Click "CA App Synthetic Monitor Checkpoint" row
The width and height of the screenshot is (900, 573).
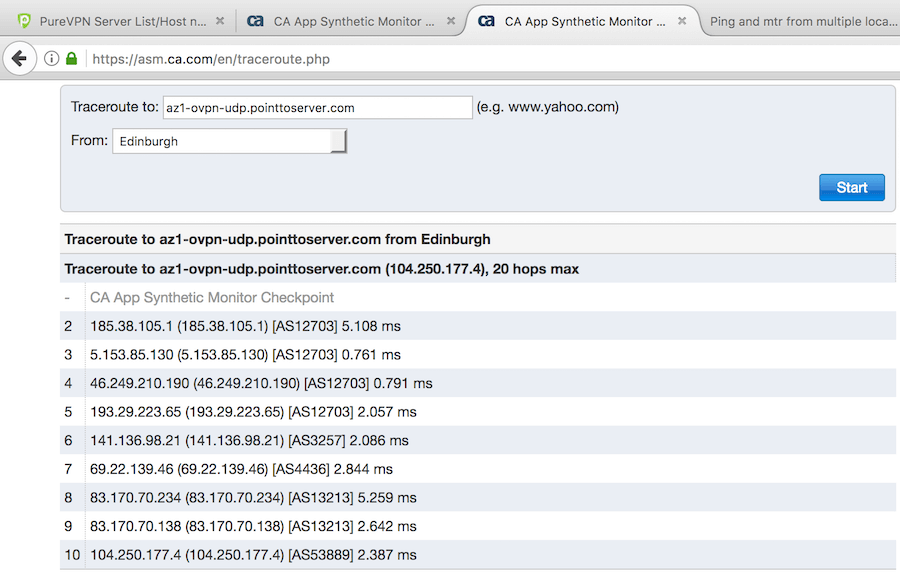pyautogui.click(x=478, y=297)
